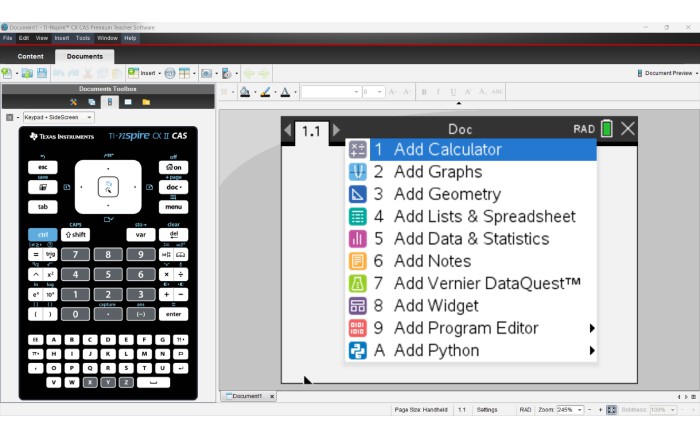This screenshot has height=438, width=700.
Task: Expand the Add Program Editor submenu arrow
Action: [x=592, y=328]
